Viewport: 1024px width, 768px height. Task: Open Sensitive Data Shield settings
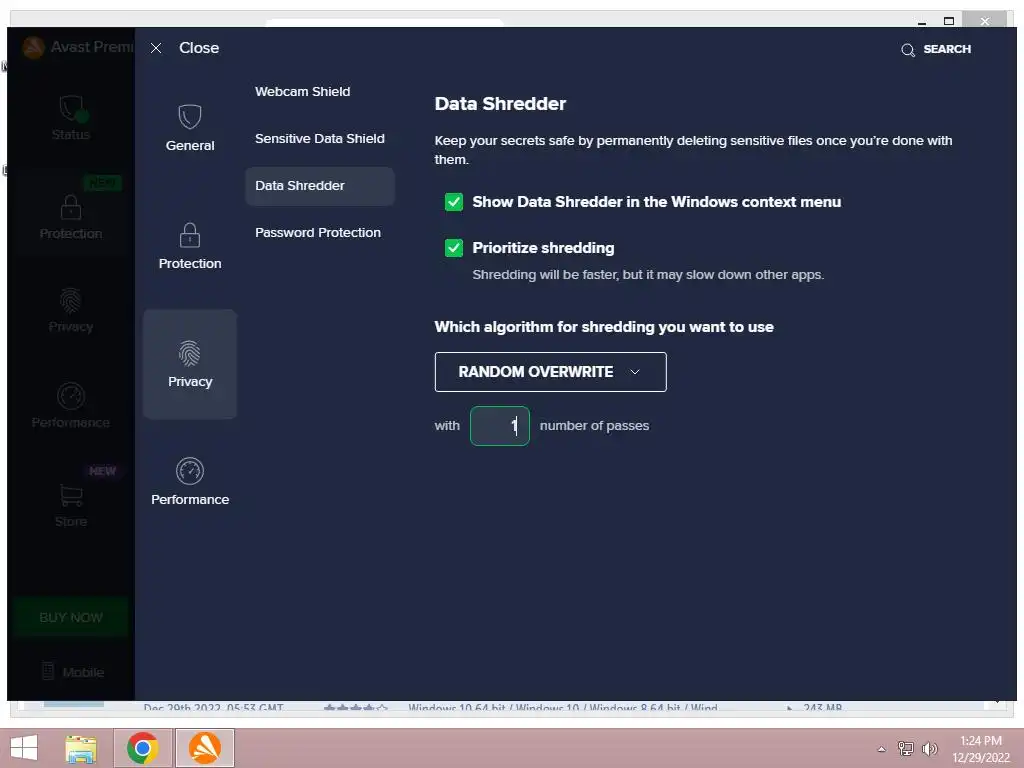319,138
